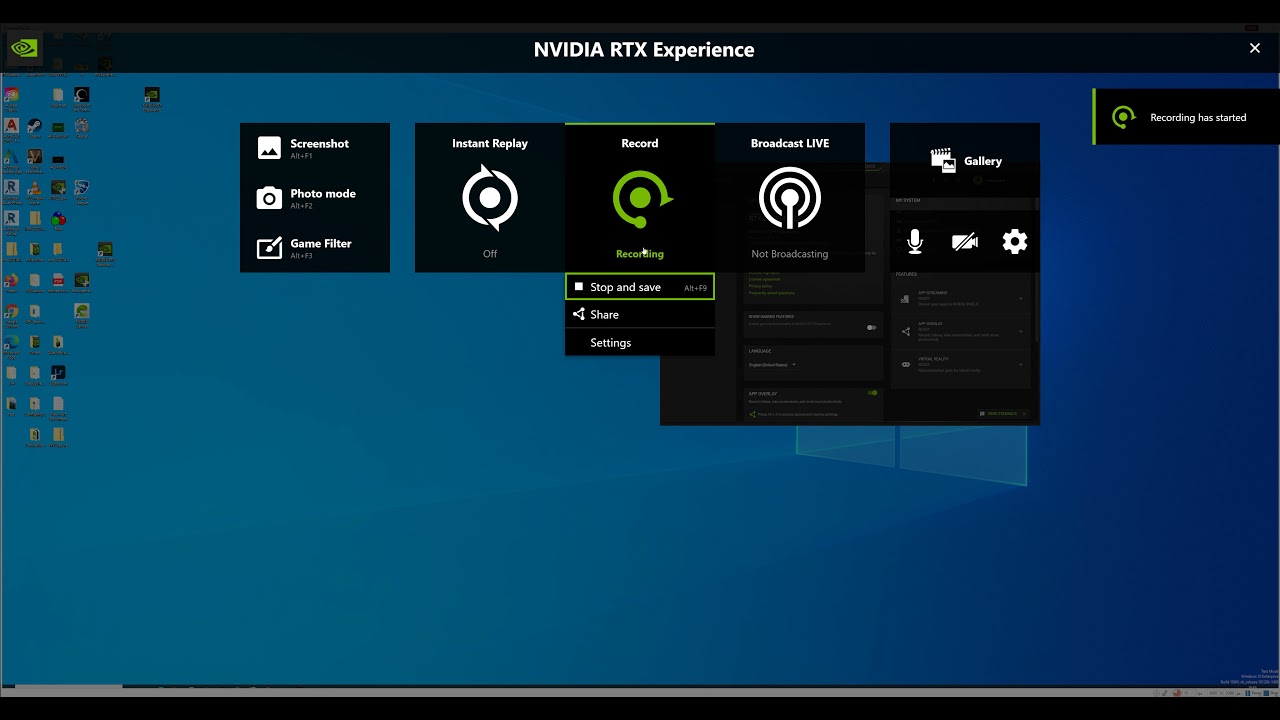
Task: Click the Not Broadcasting status text
Action: coord(790,254)
